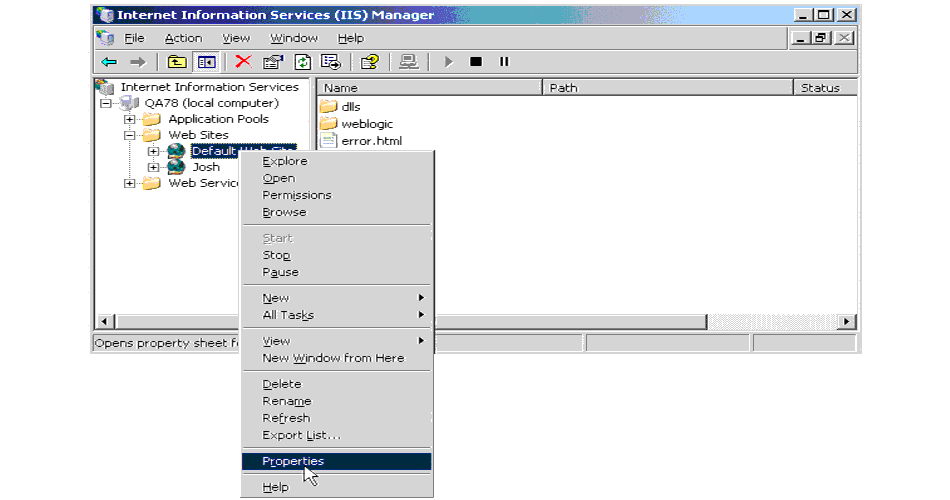Open the Help menu in menu bar
The height and width of the screenshot is (500, 950).
tap(351, 38)
